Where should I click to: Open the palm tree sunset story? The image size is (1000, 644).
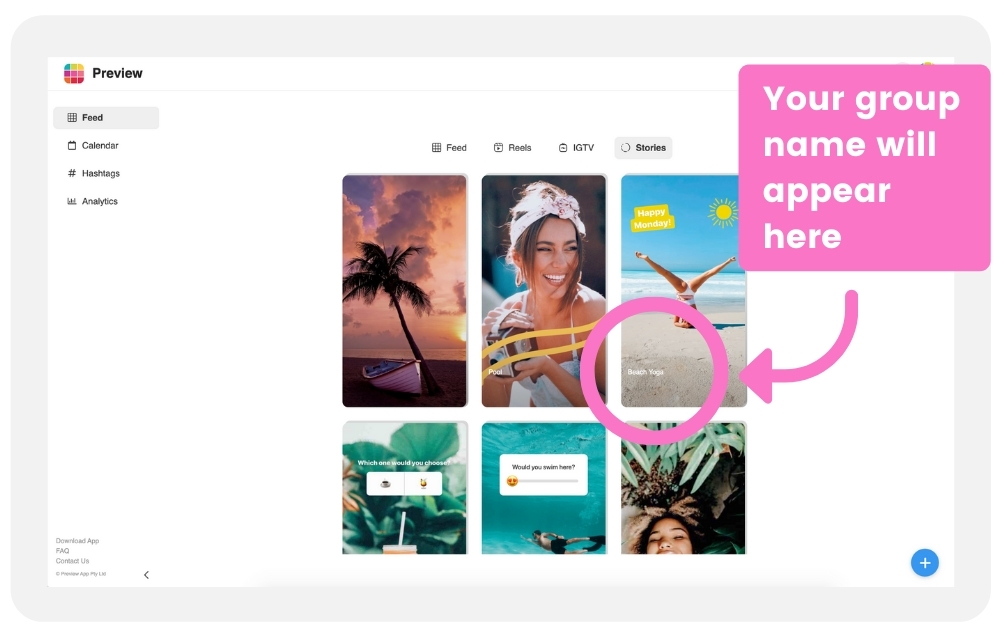[x=404, y=291]
